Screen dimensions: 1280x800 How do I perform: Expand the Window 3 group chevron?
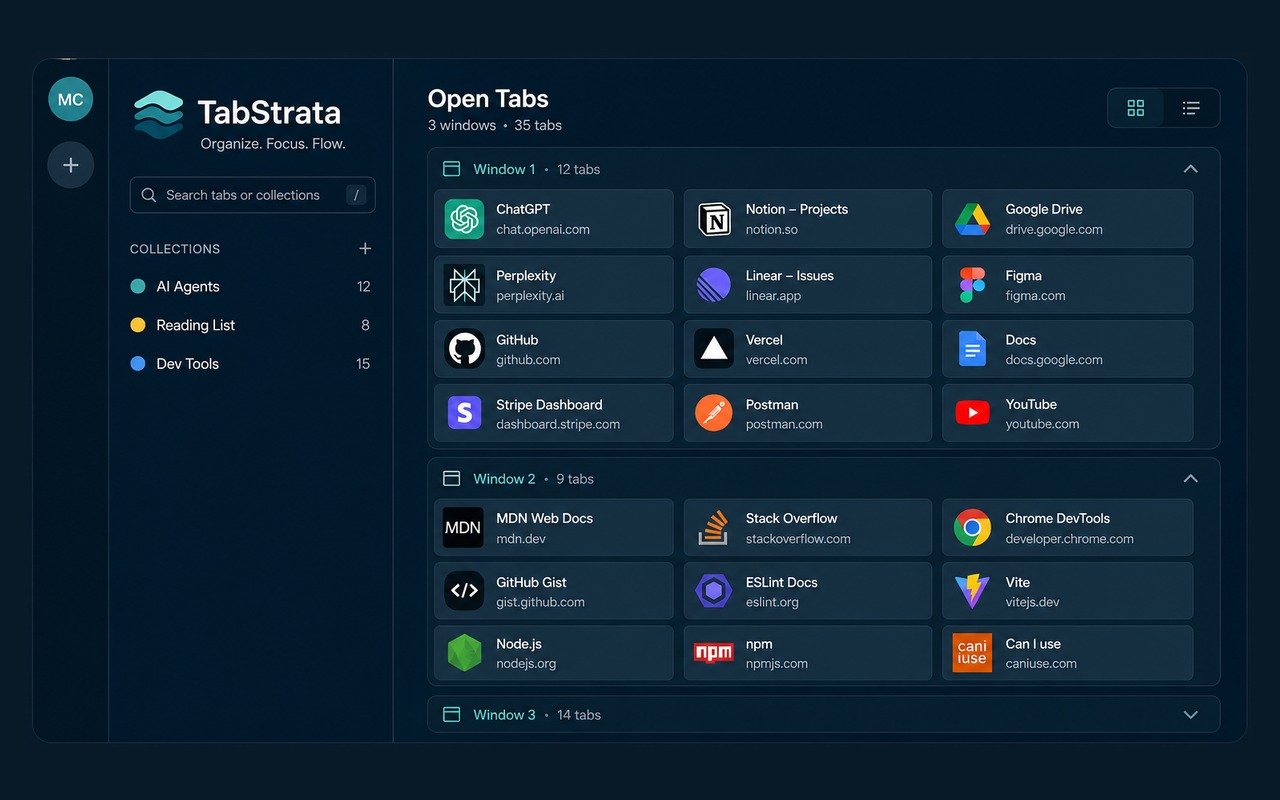pos(1190,715)
